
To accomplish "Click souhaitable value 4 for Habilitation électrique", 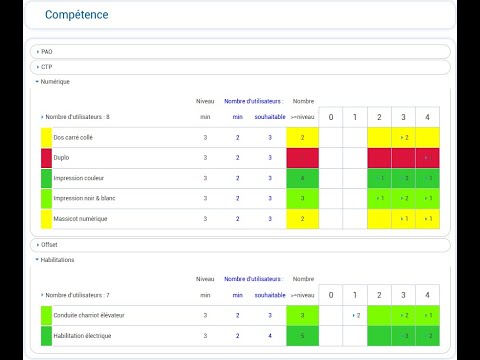I will 270,336.
